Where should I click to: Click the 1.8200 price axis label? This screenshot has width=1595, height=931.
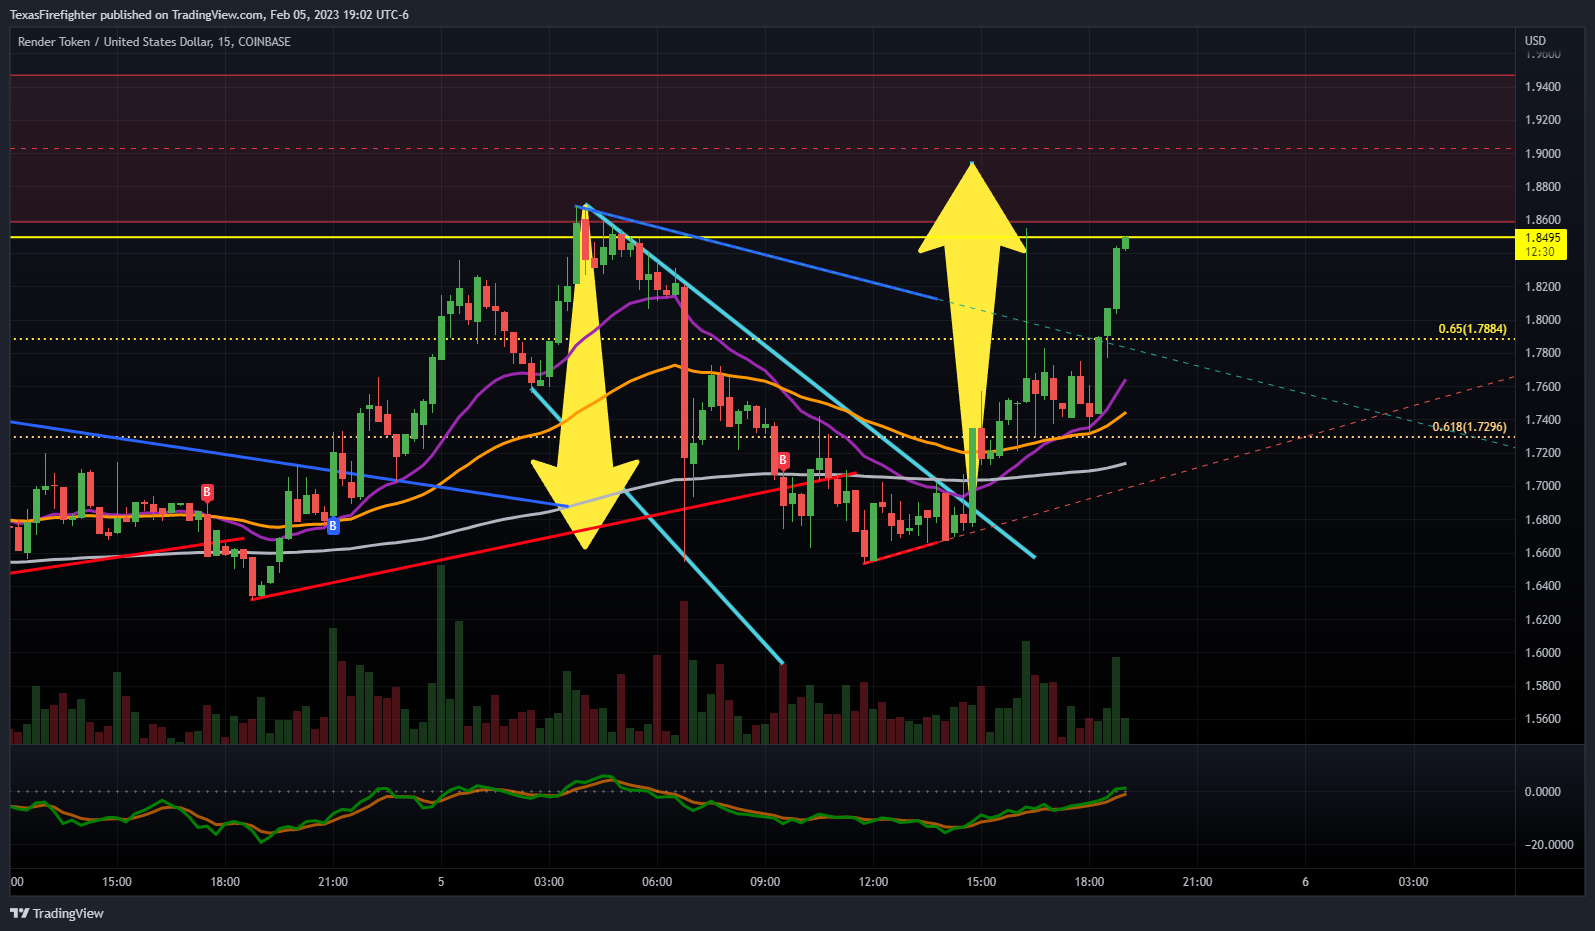point(1542,287)
